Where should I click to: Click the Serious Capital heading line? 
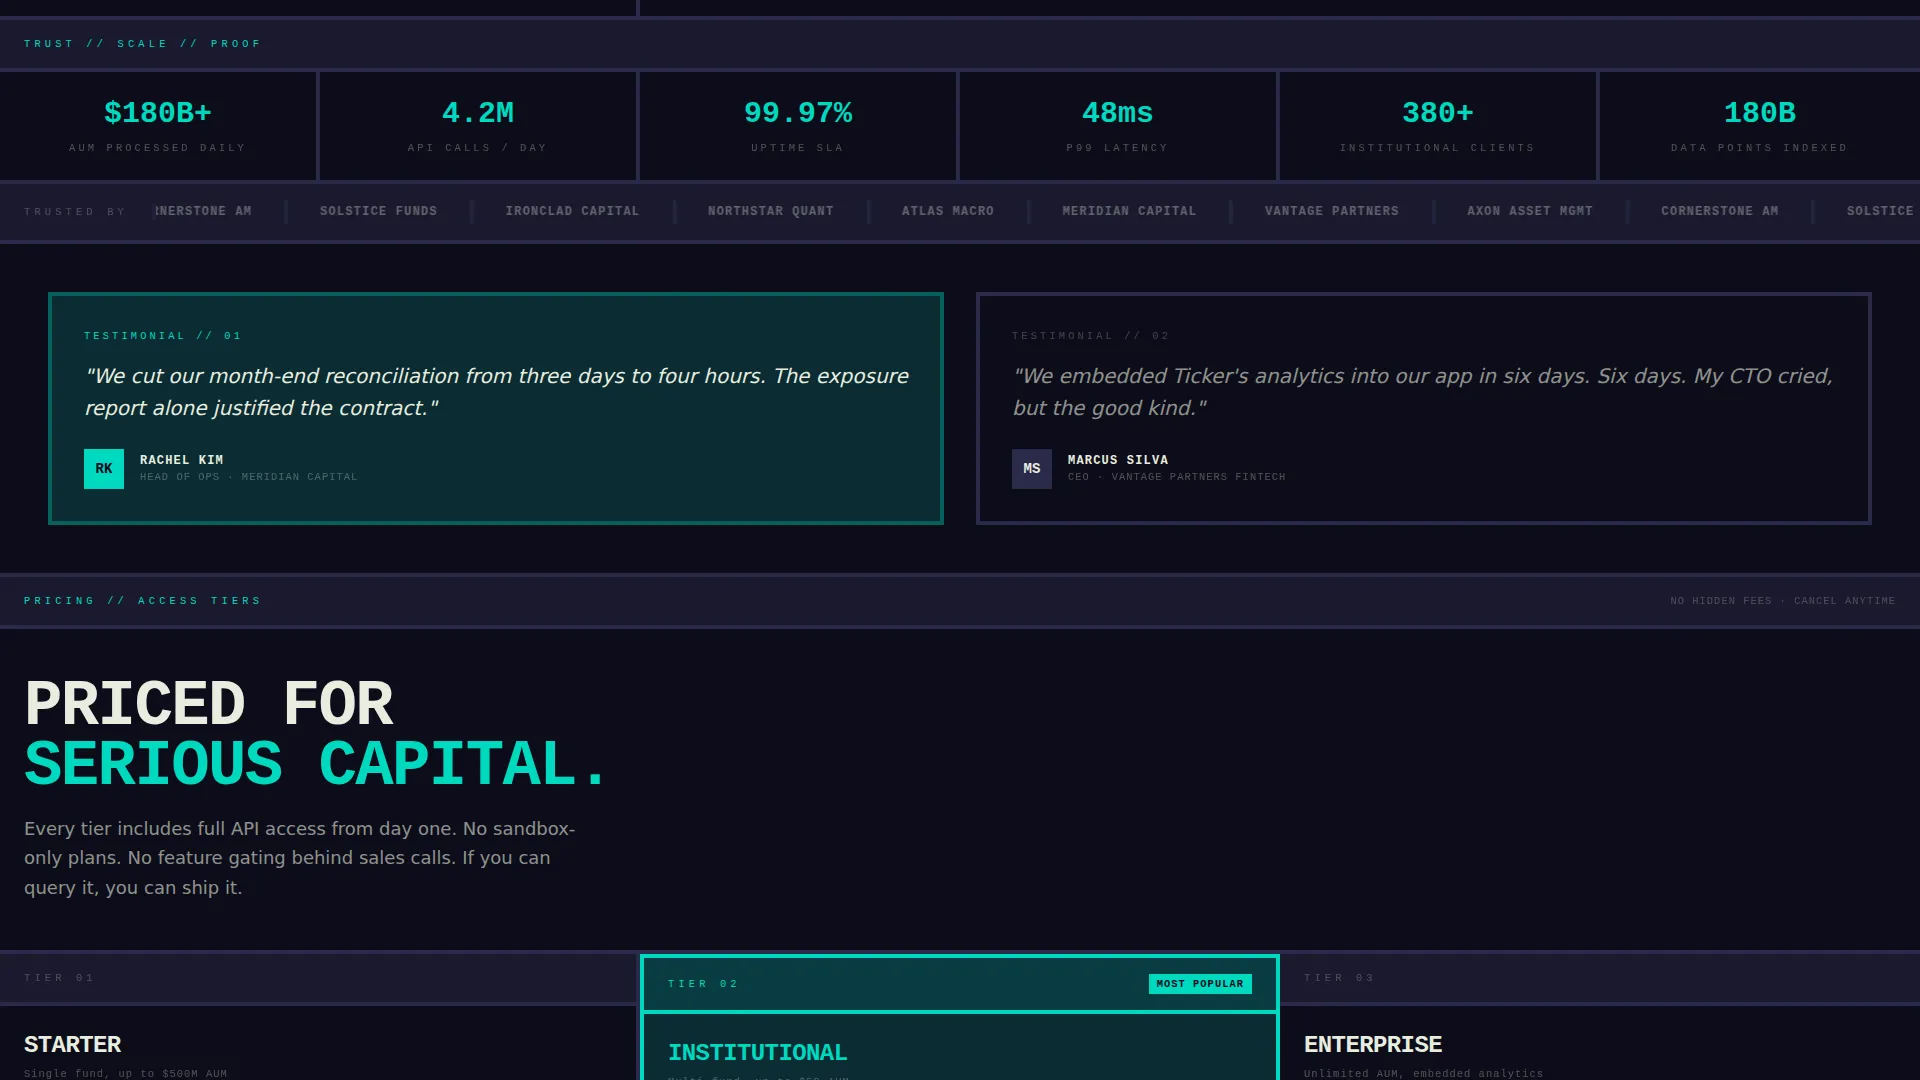(316, 765)
